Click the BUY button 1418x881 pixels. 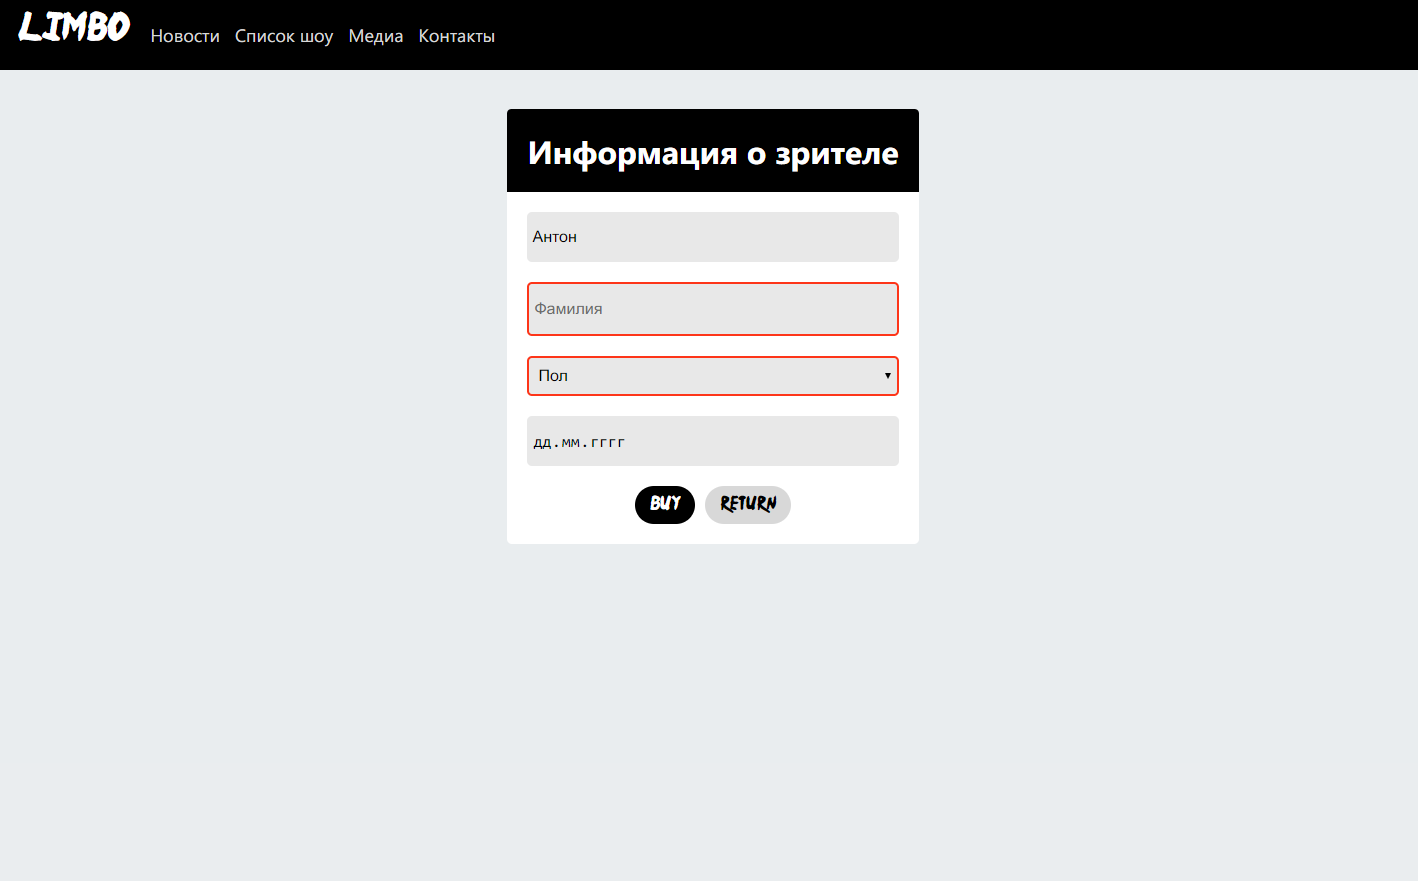click(665, 504)
